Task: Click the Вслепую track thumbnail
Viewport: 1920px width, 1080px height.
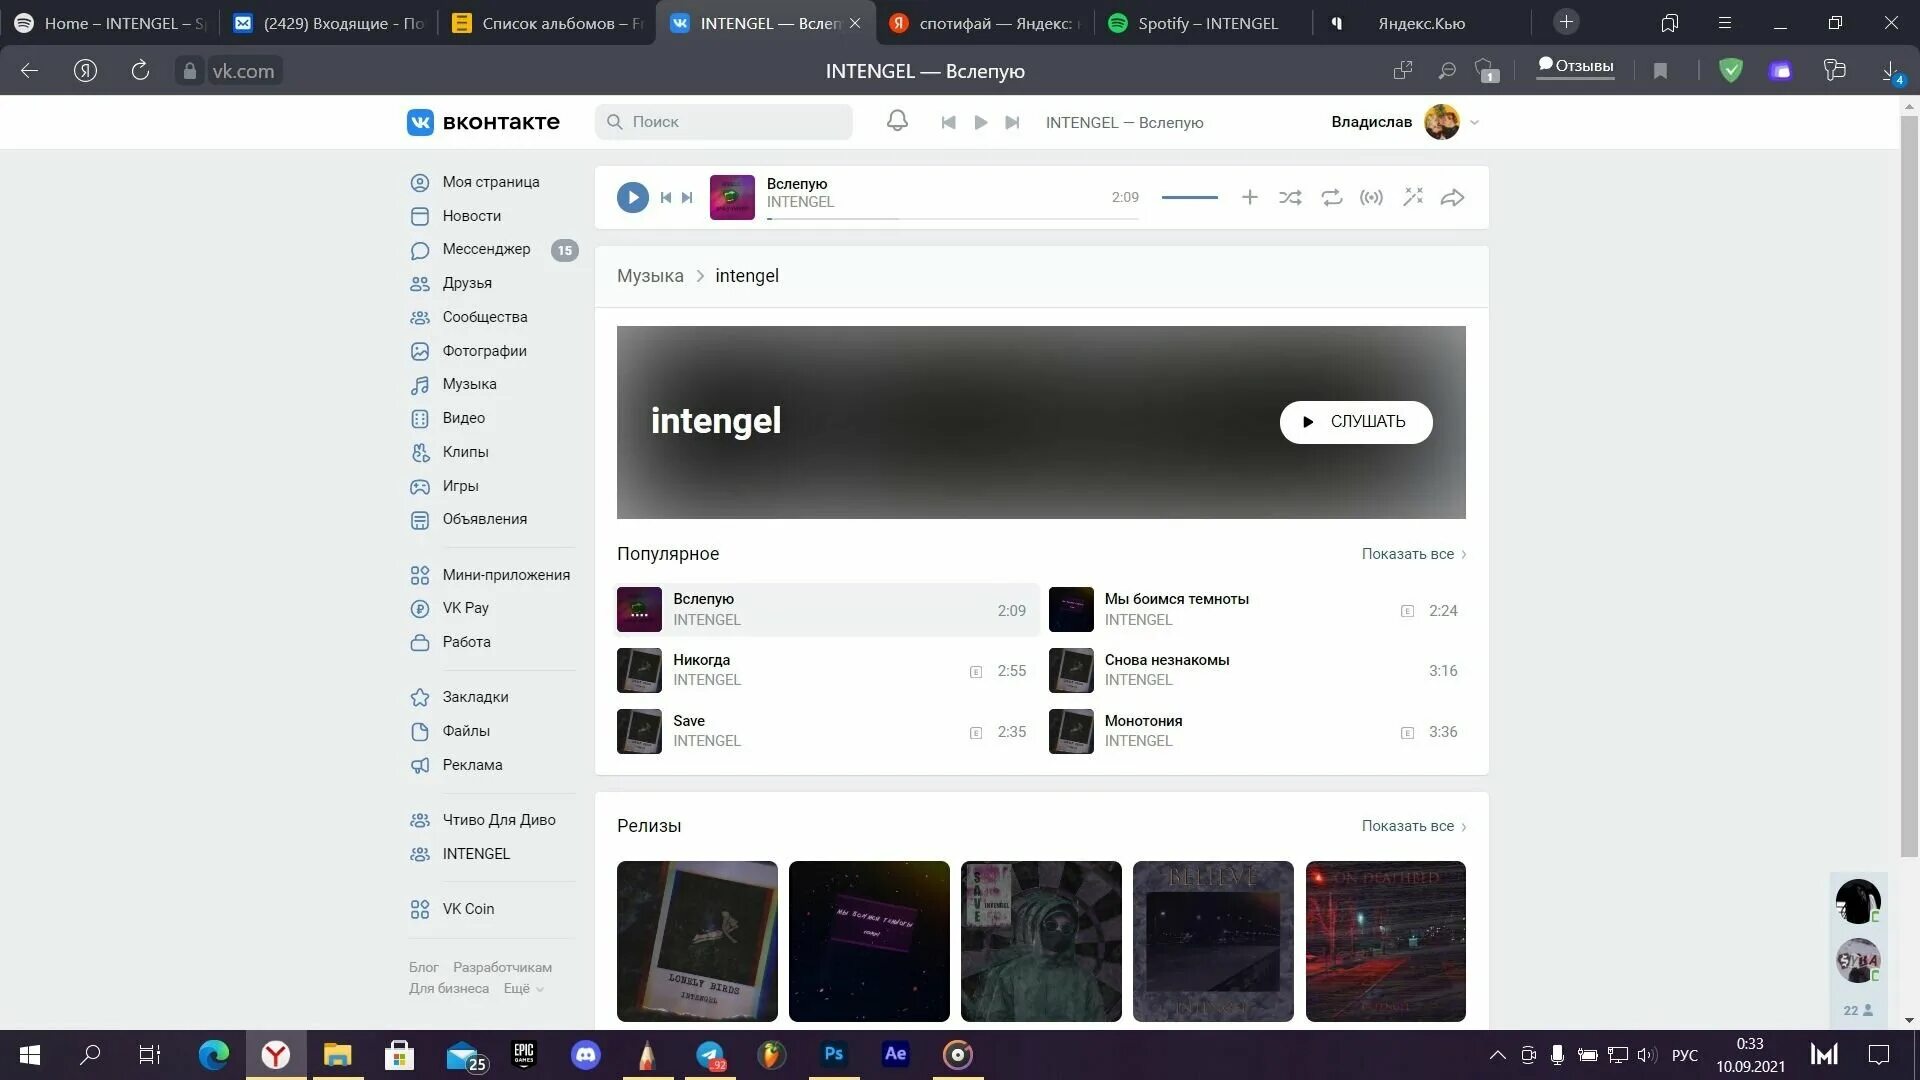Action: point(640,608)
